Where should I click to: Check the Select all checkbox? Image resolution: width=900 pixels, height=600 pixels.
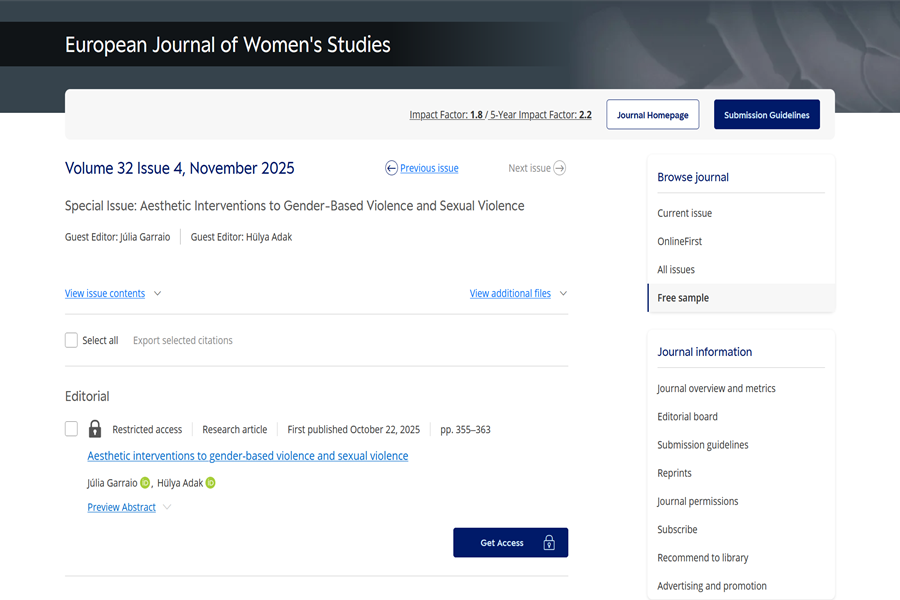click(x=71, y=340)
